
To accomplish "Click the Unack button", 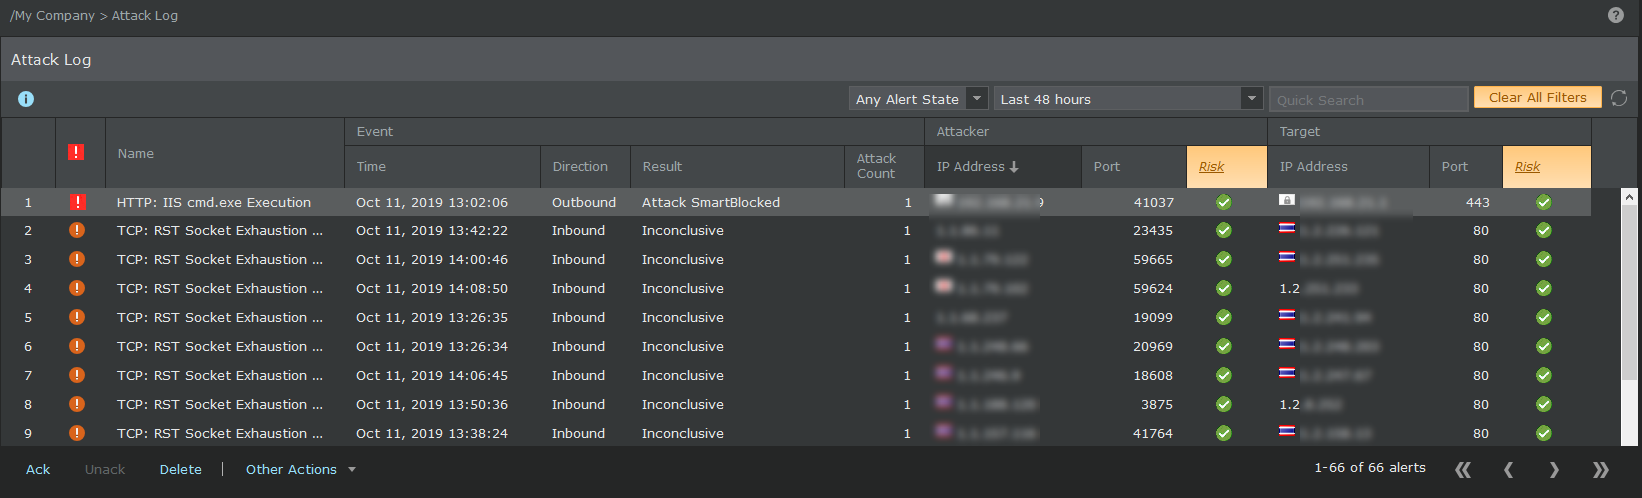I will pos(105,469).
